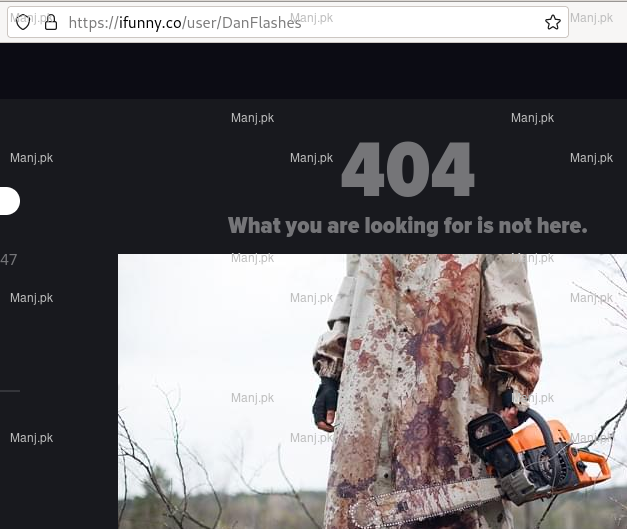Click the number 47 in sidebar
Screen dimensions: 627x529
pos(9,260)
